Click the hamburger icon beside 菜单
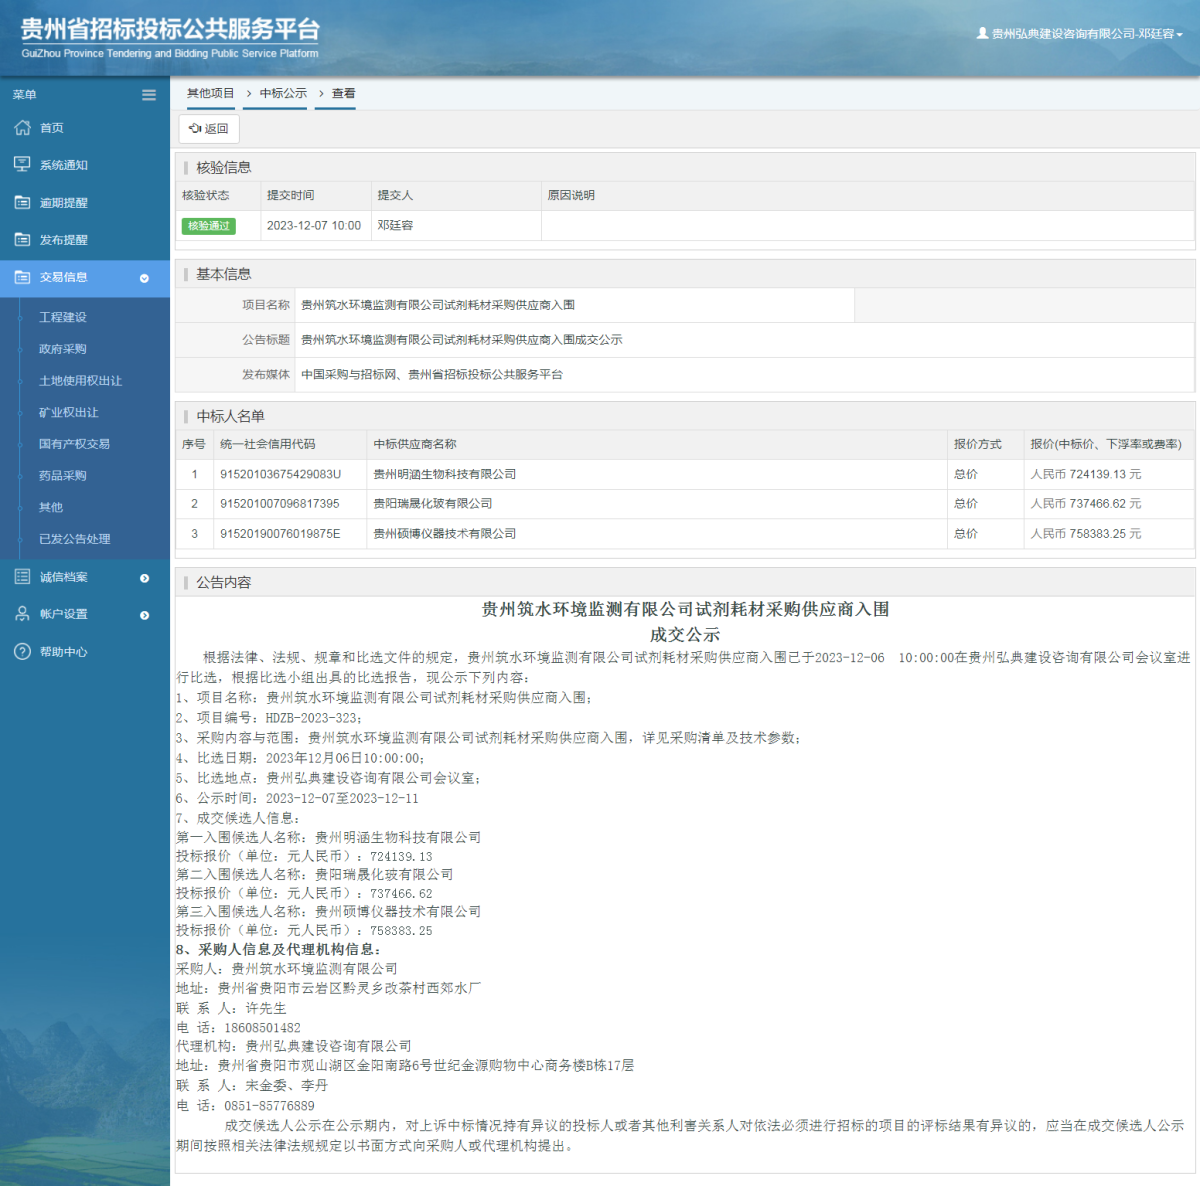 [148, 94]
